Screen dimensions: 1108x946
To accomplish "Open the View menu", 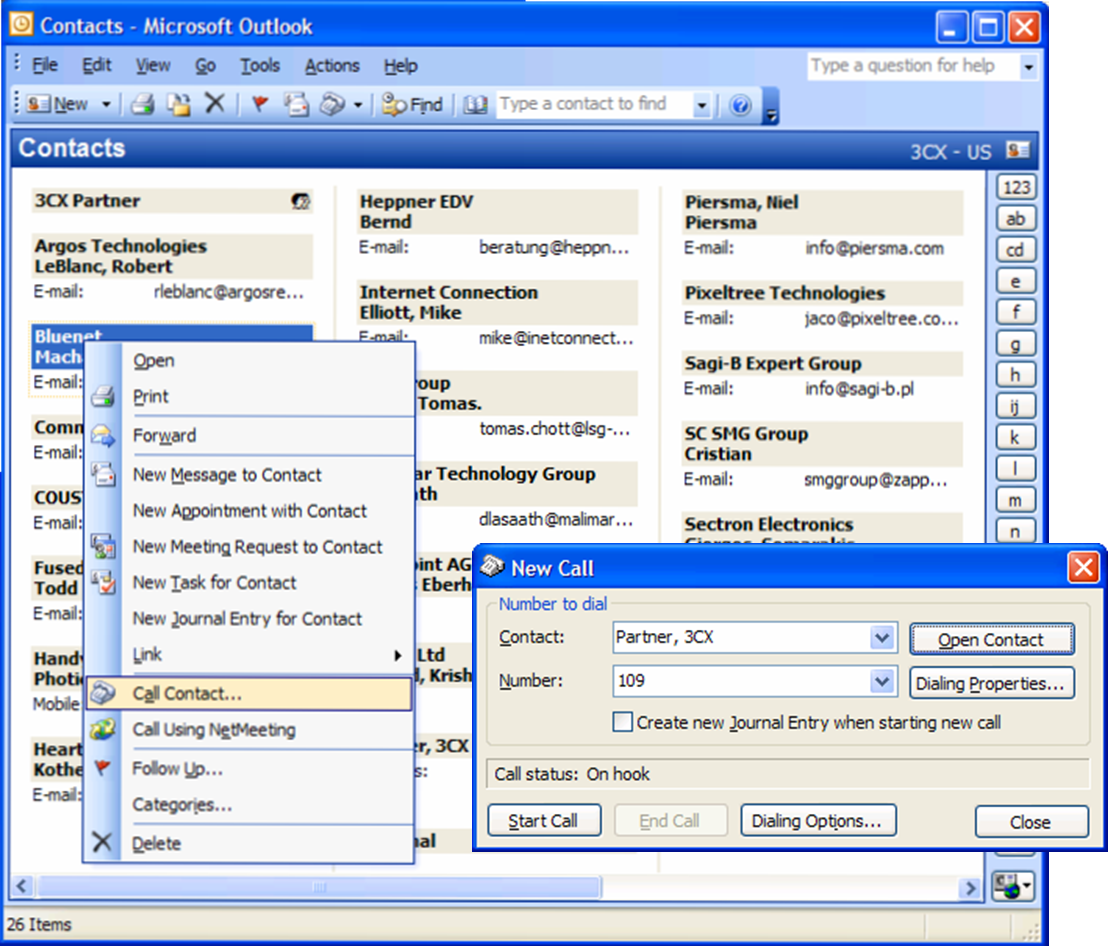I will tap(153, 66).
